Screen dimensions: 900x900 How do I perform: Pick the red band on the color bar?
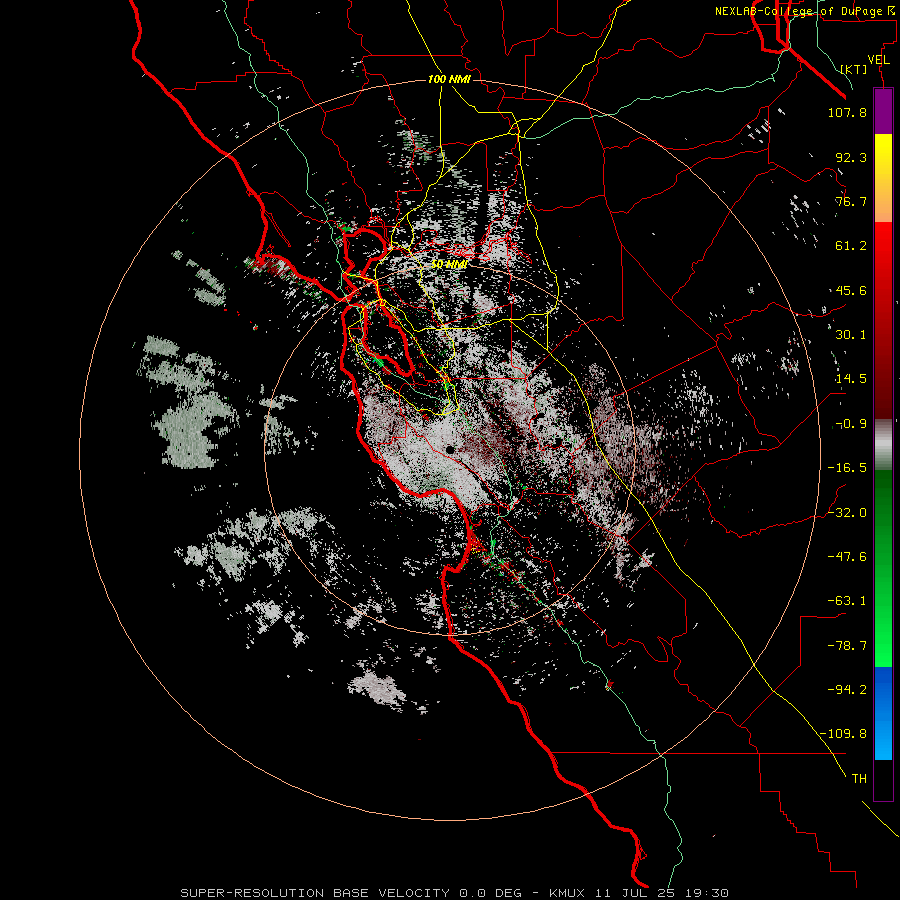(x=883, y=320)
